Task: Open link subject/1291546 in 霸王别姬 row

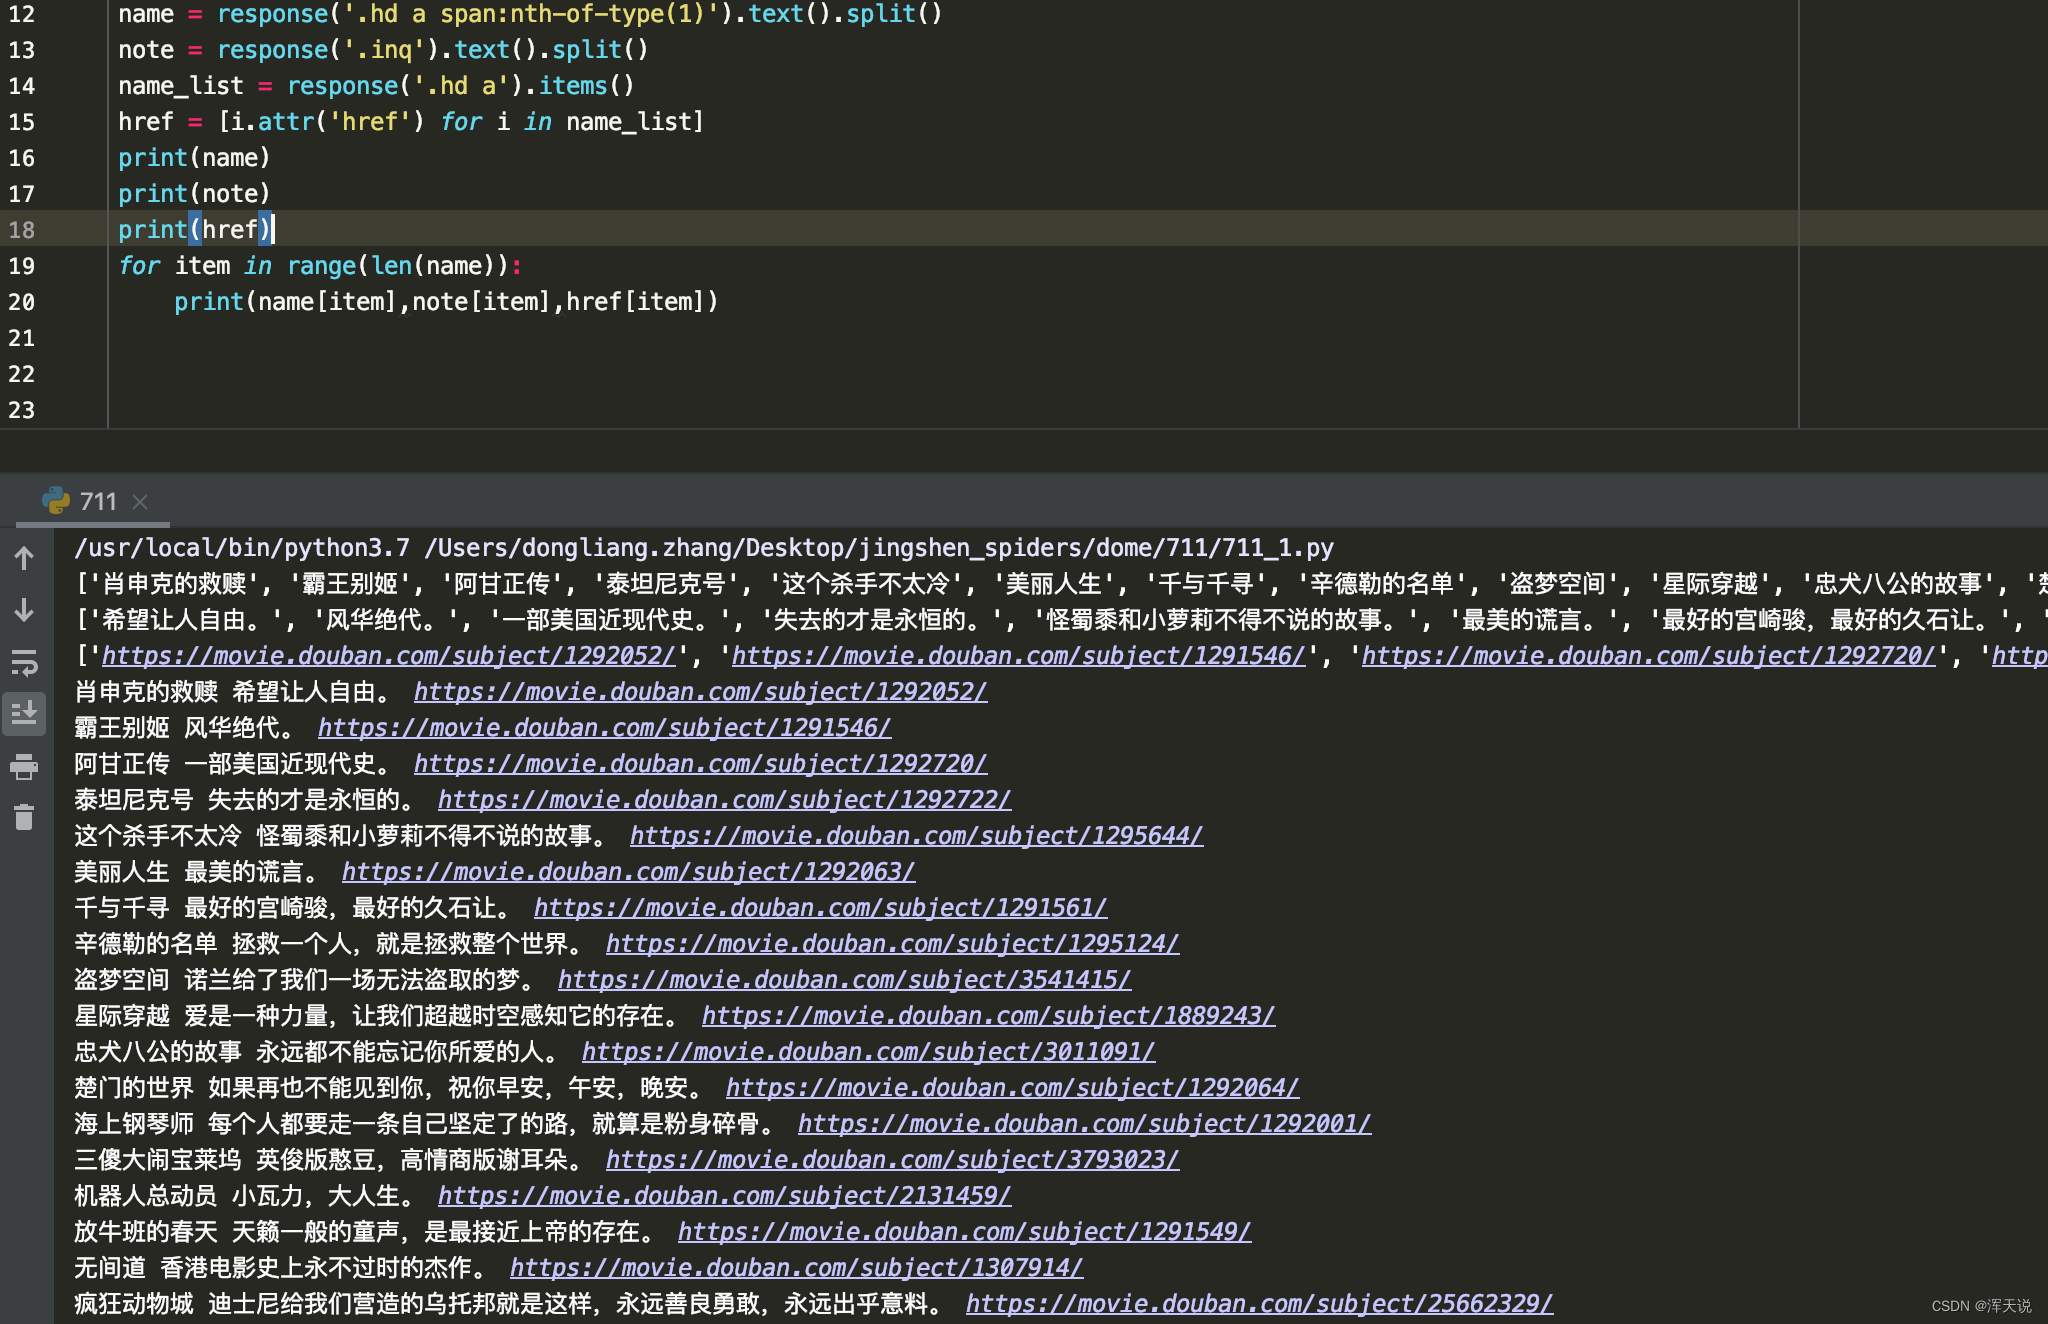Action: (604, 728)
